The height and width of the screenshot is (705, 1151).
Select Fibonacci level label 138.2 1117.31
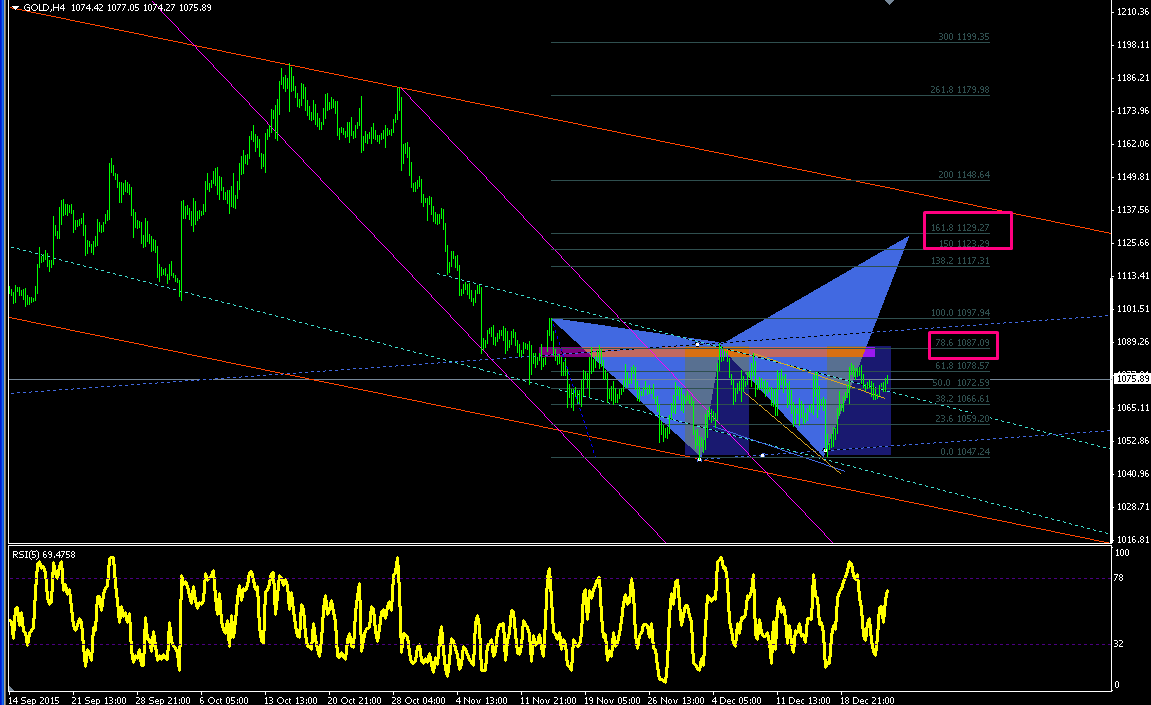click(x=960, y=261)
